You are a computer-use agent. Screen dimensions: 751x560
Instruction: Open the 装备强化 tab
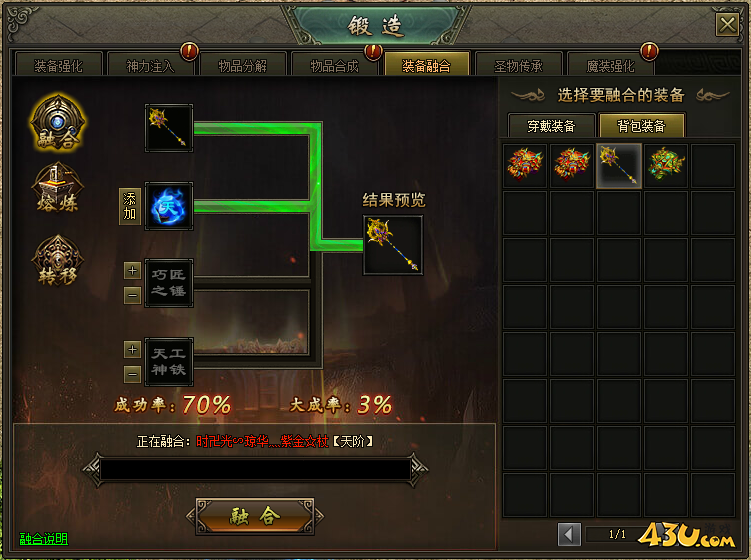(x=58, y=65)
